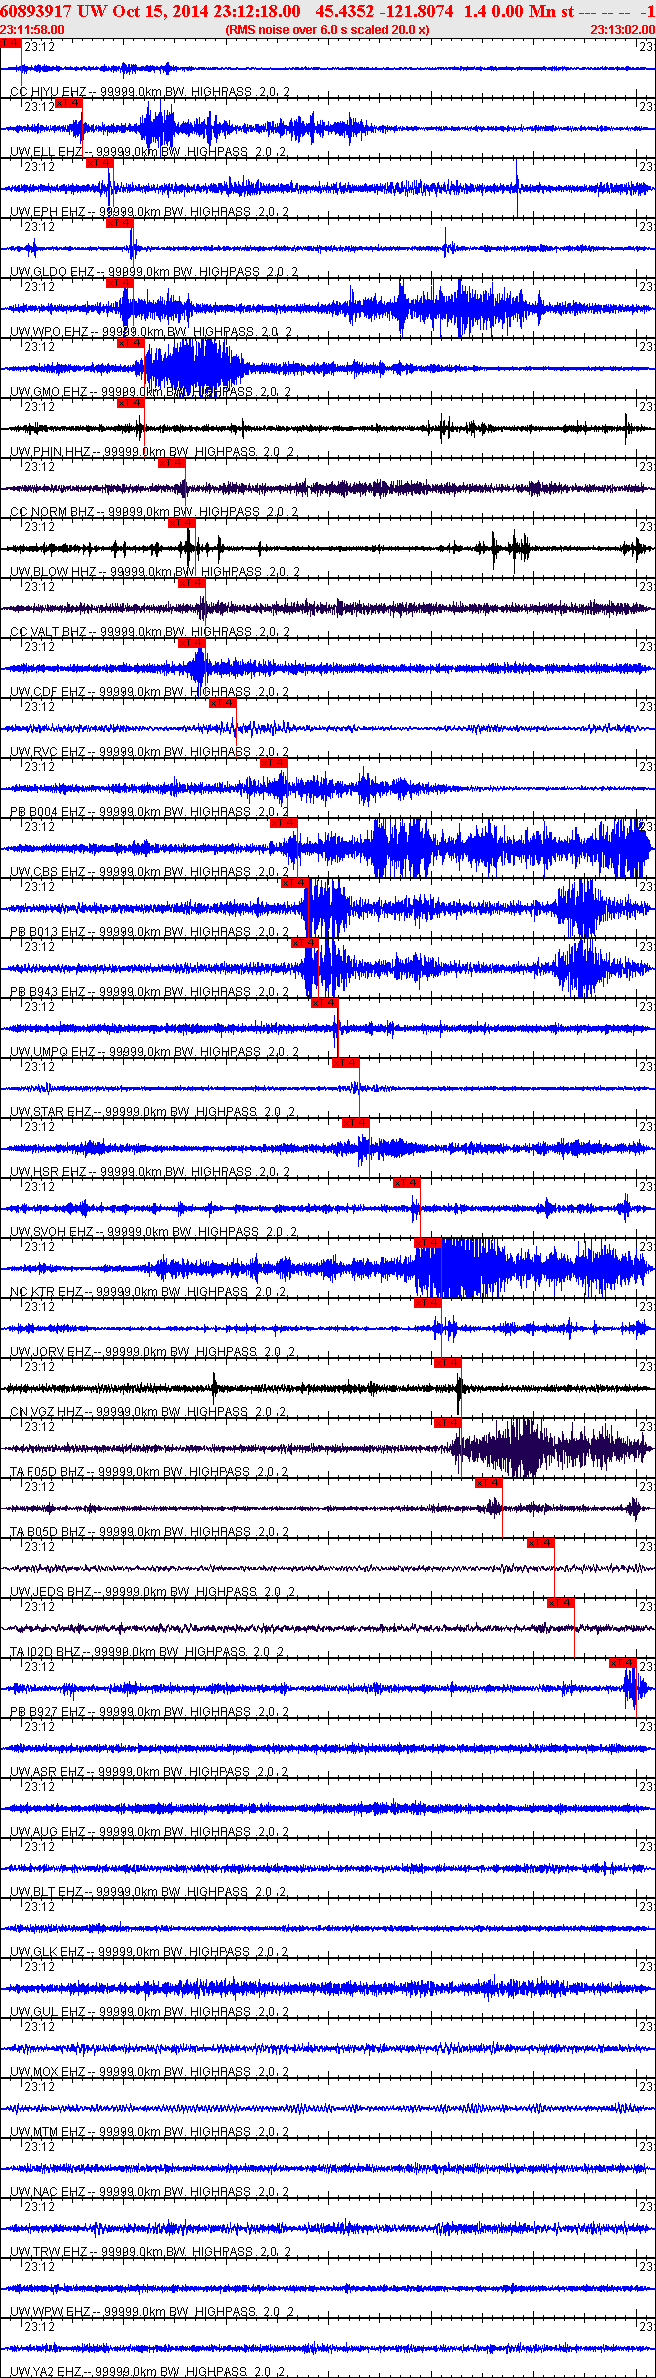656x2378 pixels.
Task: Select the red pick flag on PB.B013 trace
Action: [295, 883]
